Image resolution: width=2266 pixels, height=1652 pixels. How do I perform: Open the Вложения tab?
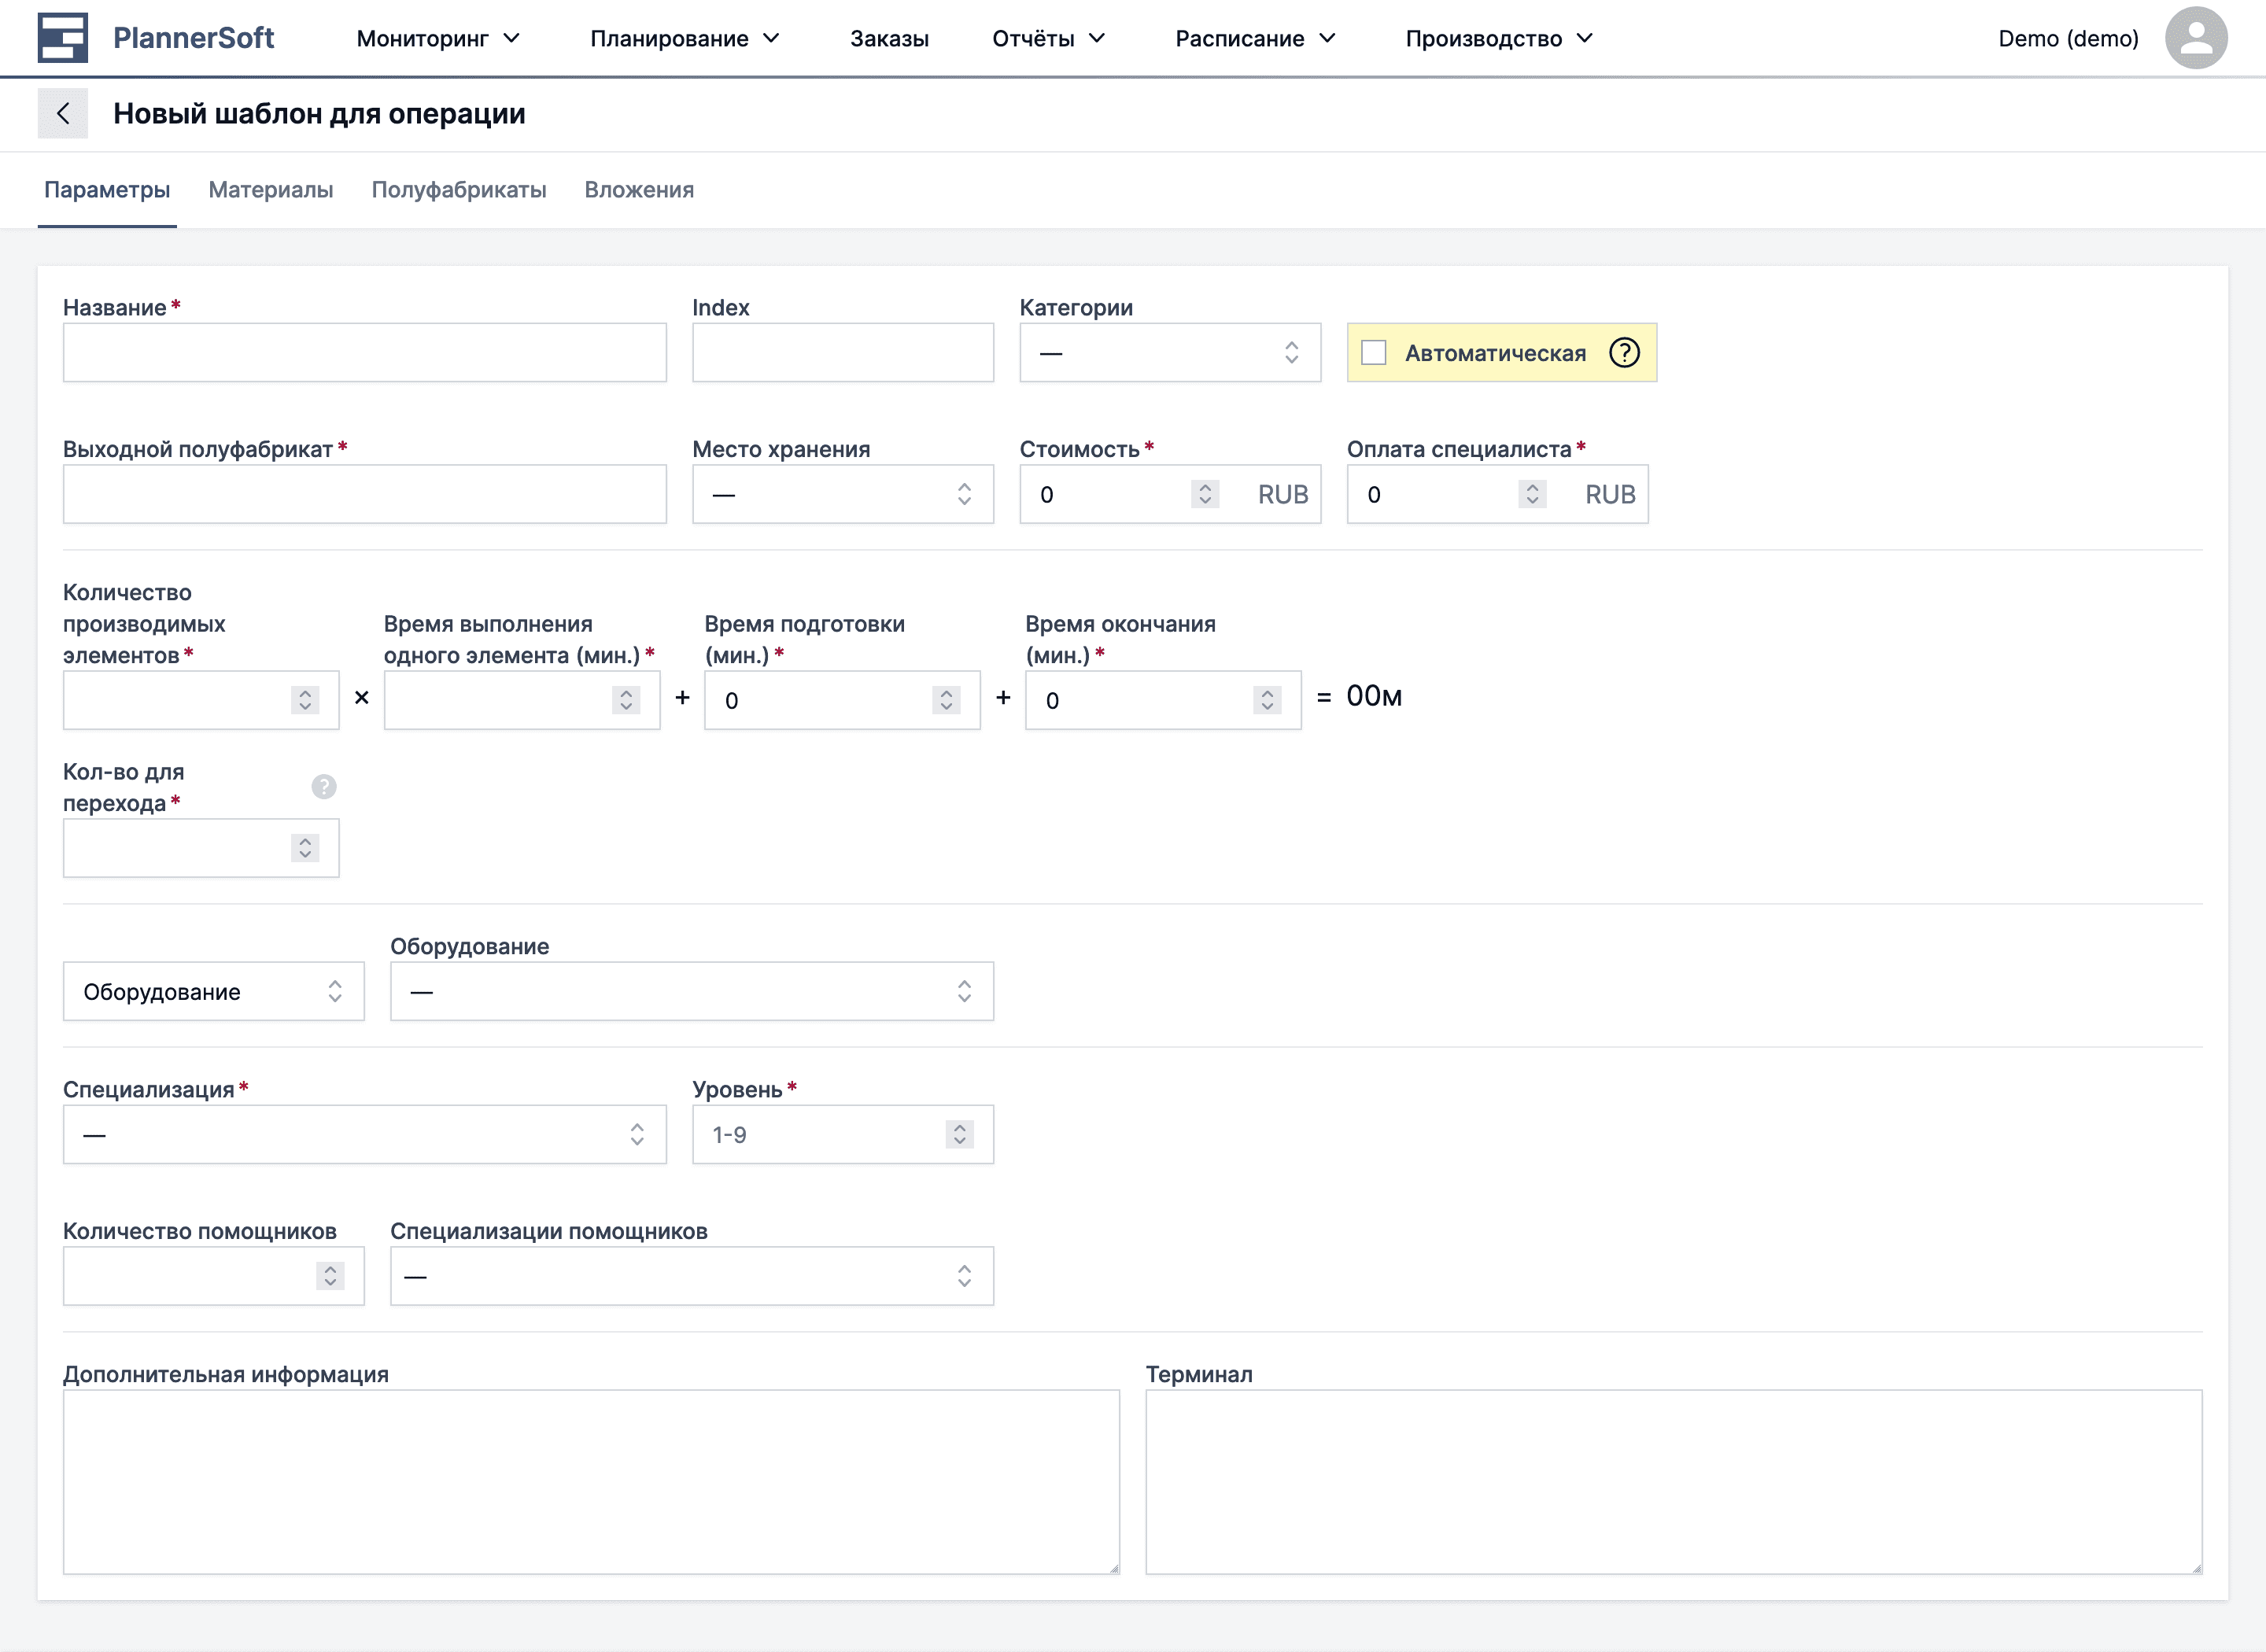coord(639,190)
